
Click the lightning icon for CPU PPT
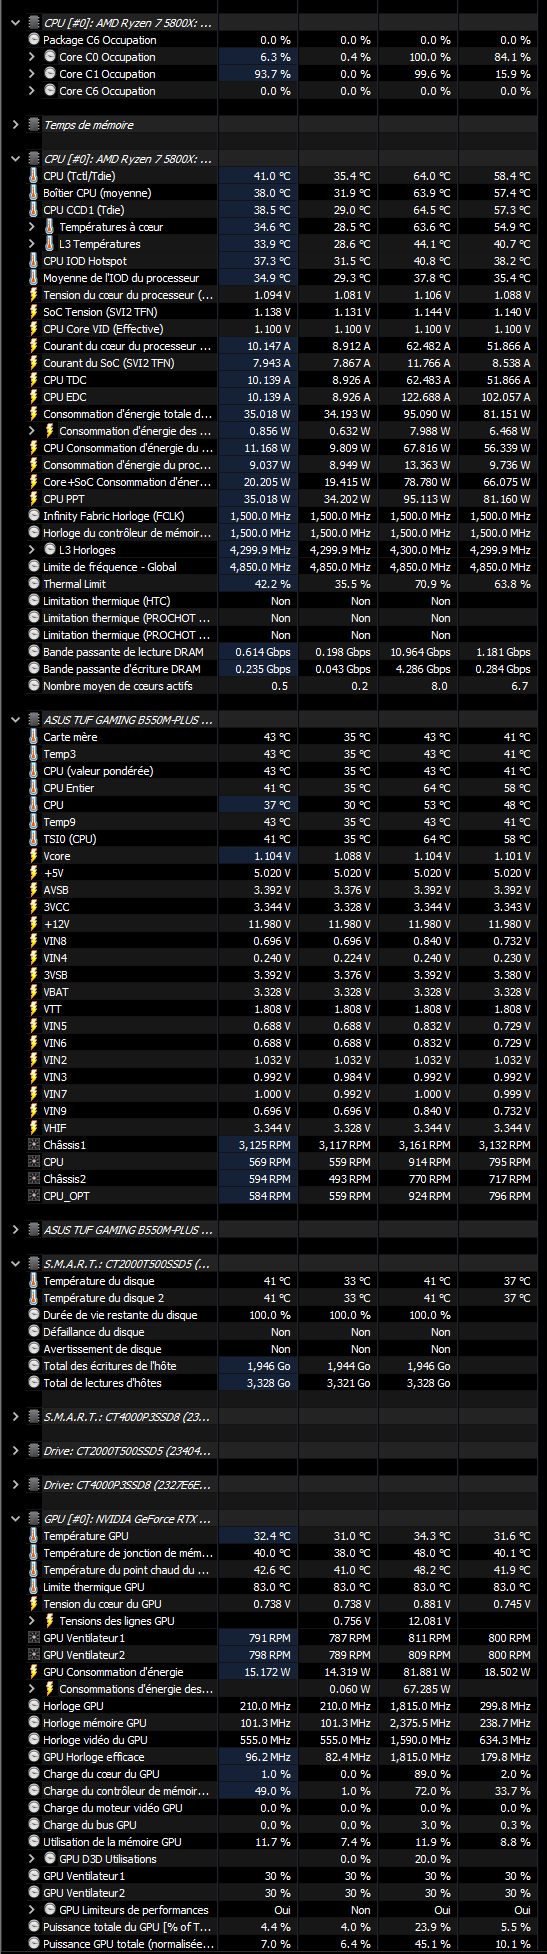tap(34, 499)
